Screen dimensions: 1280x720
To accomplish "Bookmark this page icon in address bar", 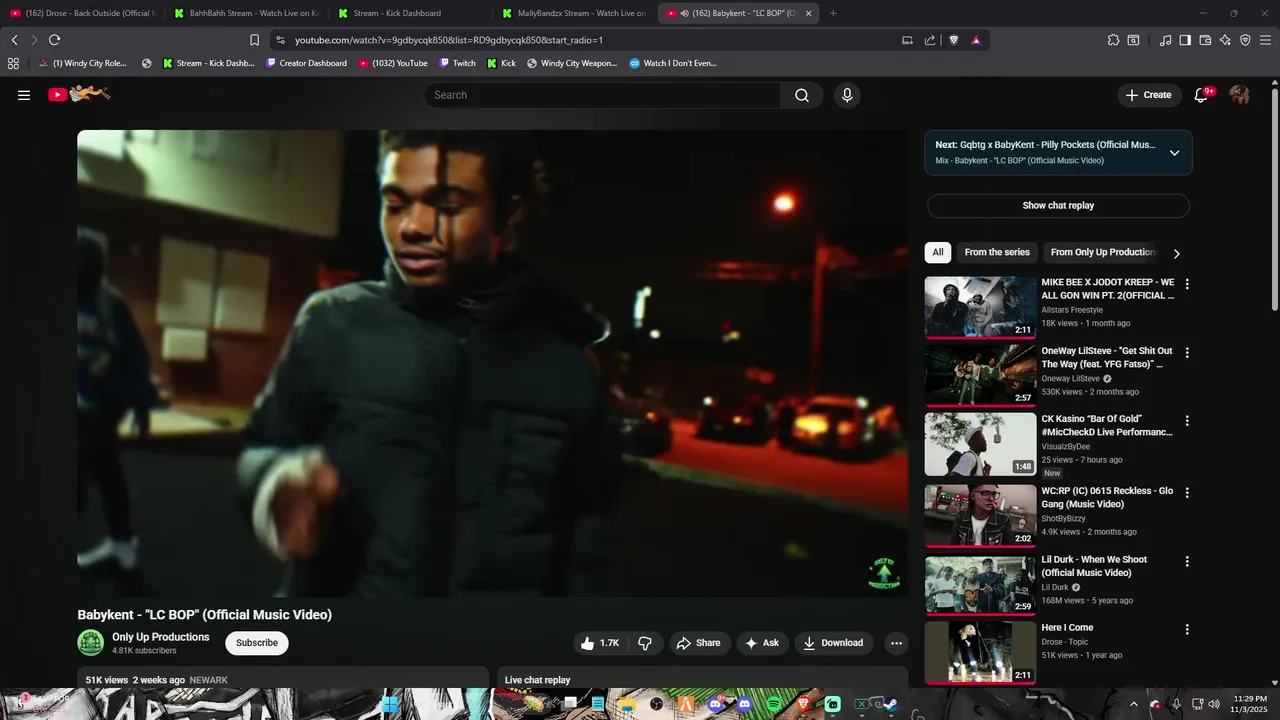I will (x=254, y=40).
